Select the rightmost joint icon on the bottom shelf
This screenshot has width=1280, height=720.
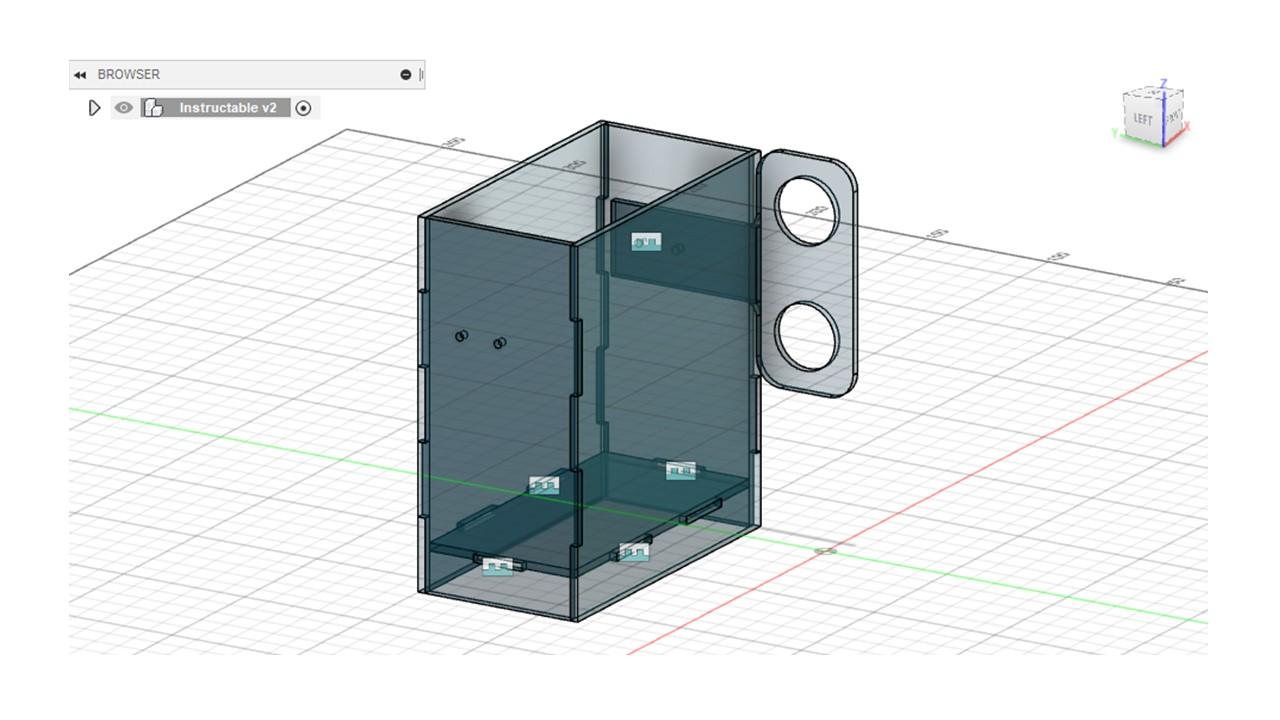[x=680, y=470]
